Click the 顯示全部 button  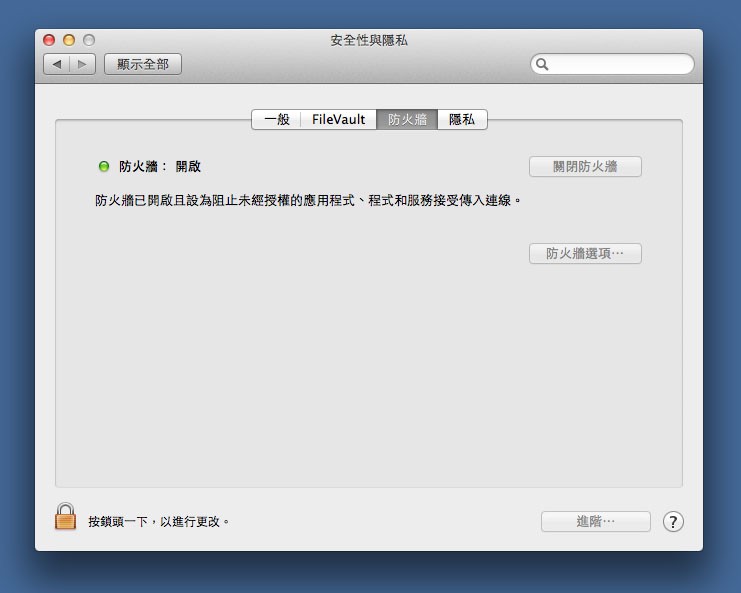tap(143, 64)
